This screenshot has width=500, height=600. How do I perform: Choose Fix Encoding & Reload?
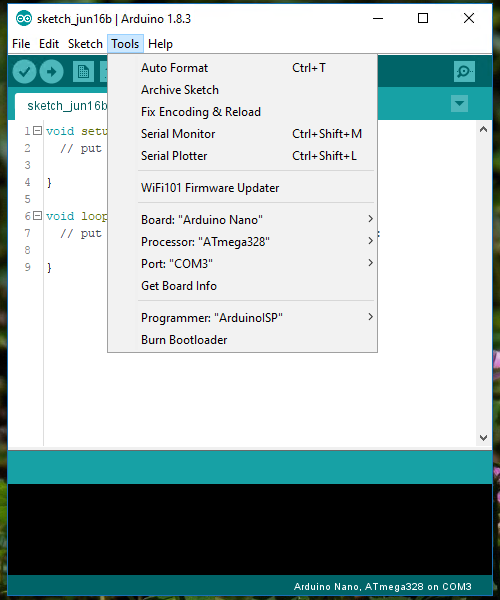coord(242,112)
